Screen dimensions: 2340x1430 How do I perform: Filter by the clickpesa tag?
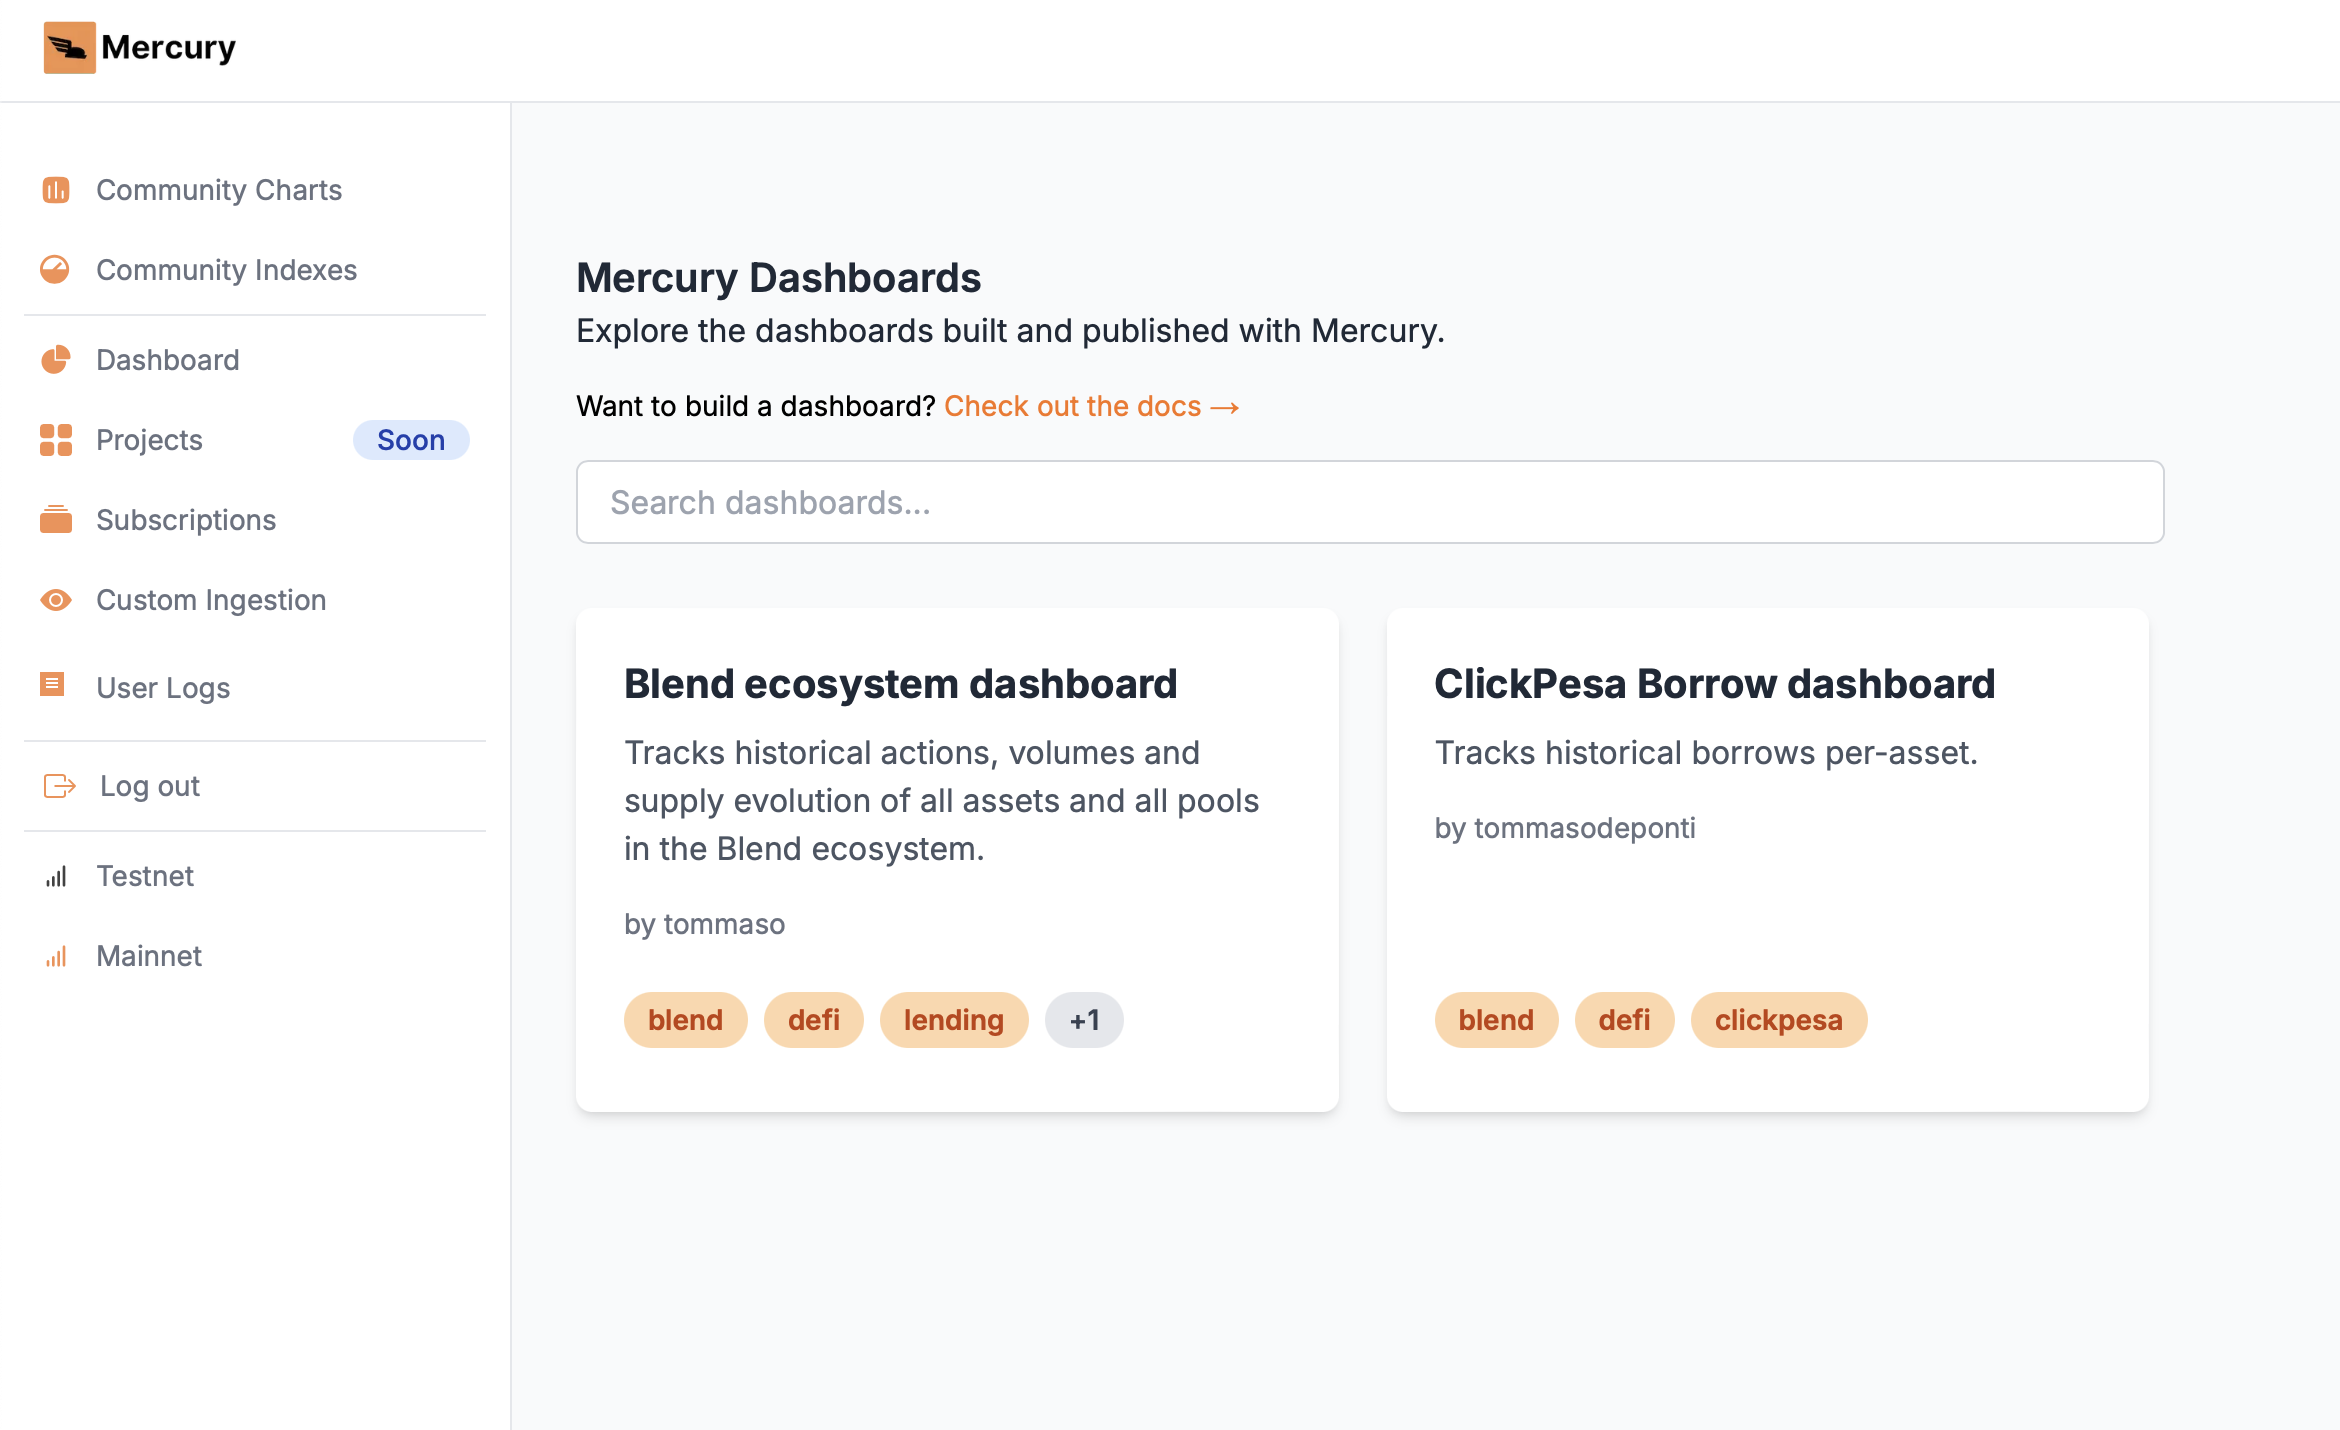point(1778,1020)
